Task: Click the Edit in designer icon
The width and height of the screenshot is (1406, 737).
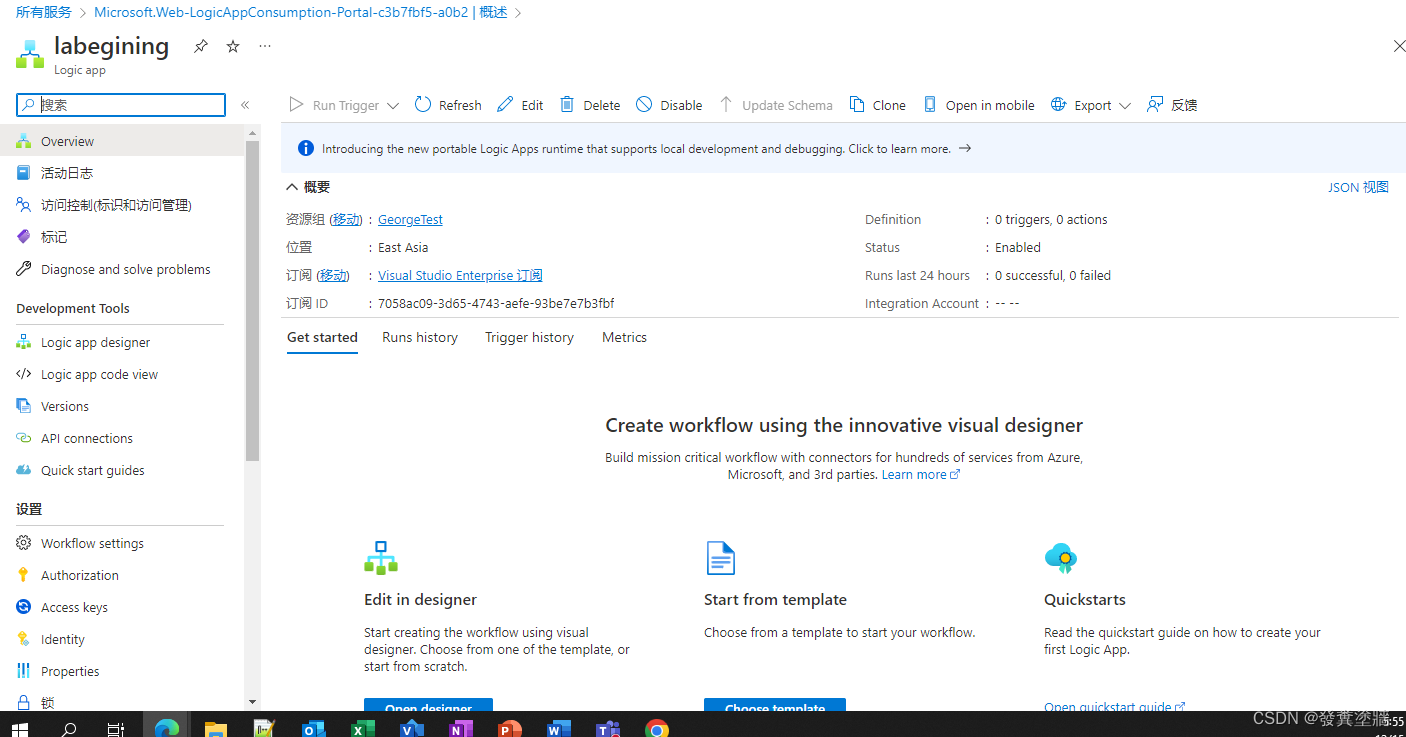Action: click(x=381, y=558)
